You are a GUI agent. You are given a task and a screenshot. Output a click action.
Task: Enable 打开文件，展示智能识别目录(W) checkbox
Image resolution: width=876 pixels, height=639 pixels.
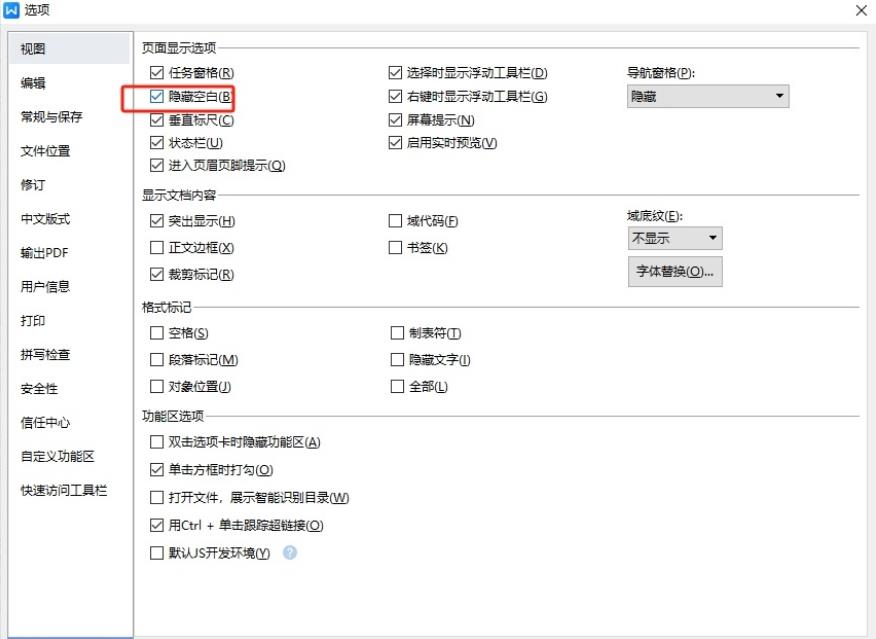157,498
